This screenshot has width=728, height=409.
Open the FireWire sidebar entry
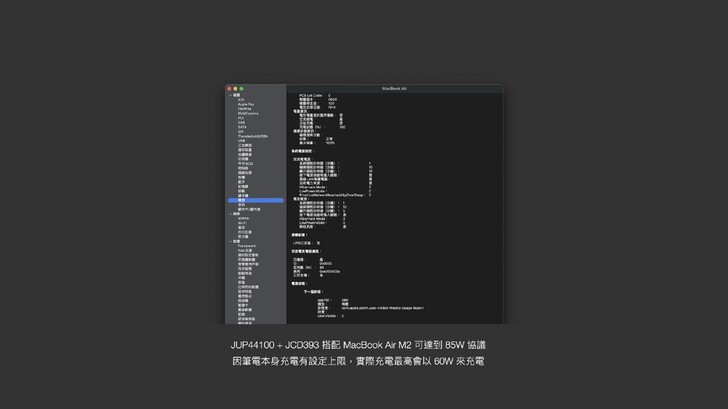(245, 109)
